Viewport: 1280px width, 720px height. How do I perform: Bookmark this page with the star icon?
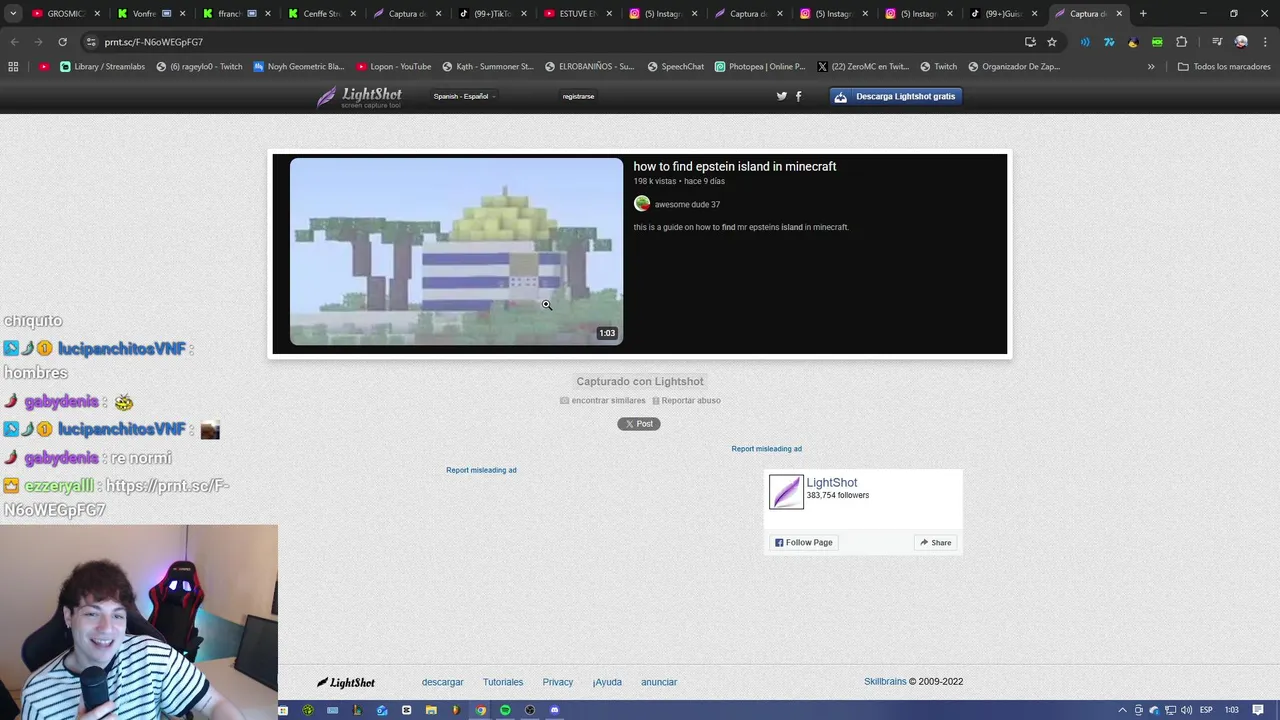point(1052,42)
